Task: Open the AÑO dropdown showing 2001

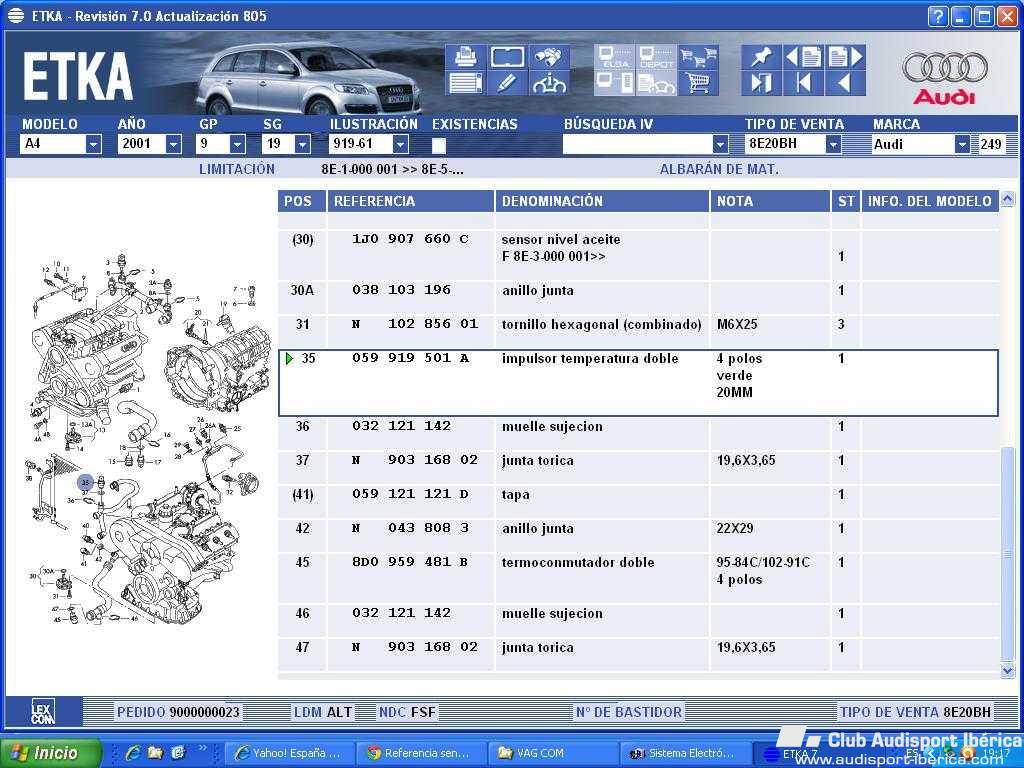Action: 173,144
